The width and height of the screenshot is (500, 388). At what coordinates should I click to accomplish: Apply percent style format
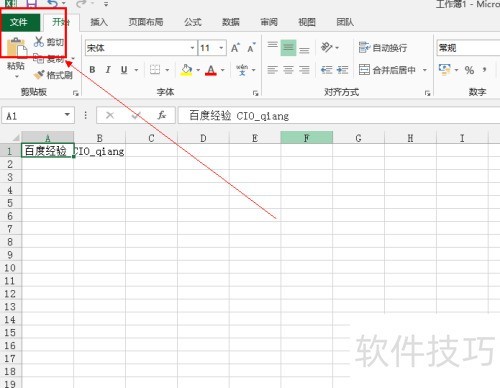tap(469, 70)
